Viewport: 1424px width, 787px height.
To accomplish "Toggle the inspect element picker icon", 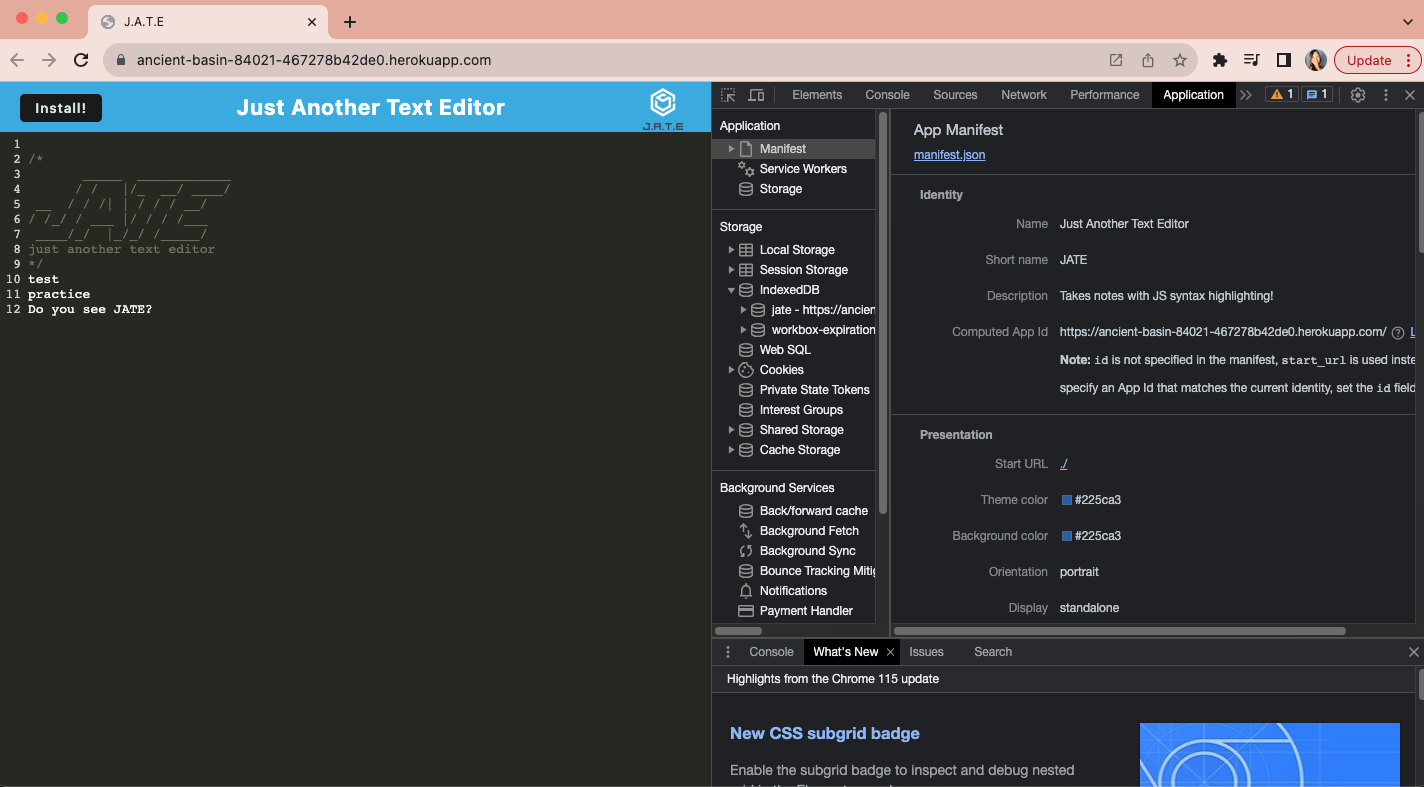I will [x=728, y=95].
